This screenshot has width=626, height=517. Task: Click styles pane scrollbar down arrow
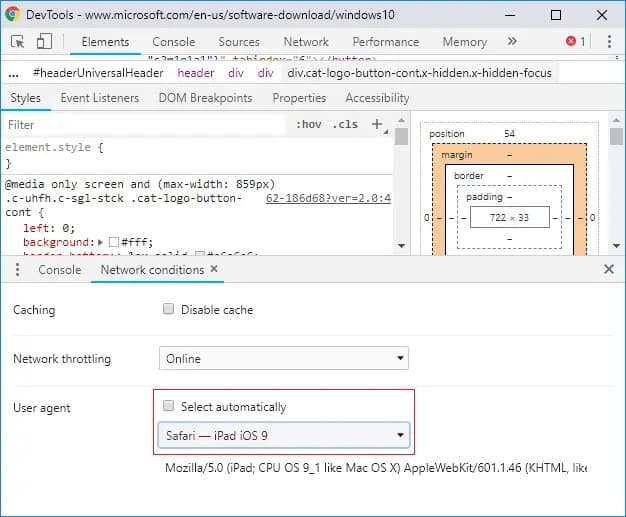(402, 246)
